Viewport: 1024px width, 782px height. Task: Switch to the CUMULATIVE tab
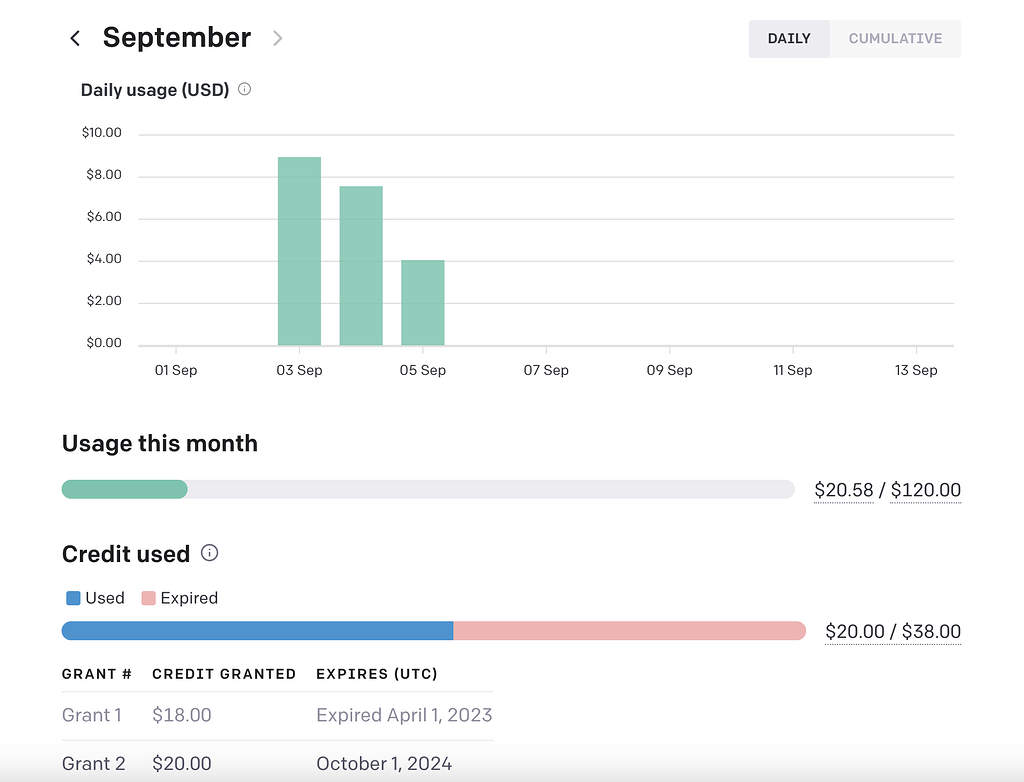pos(895,38)
